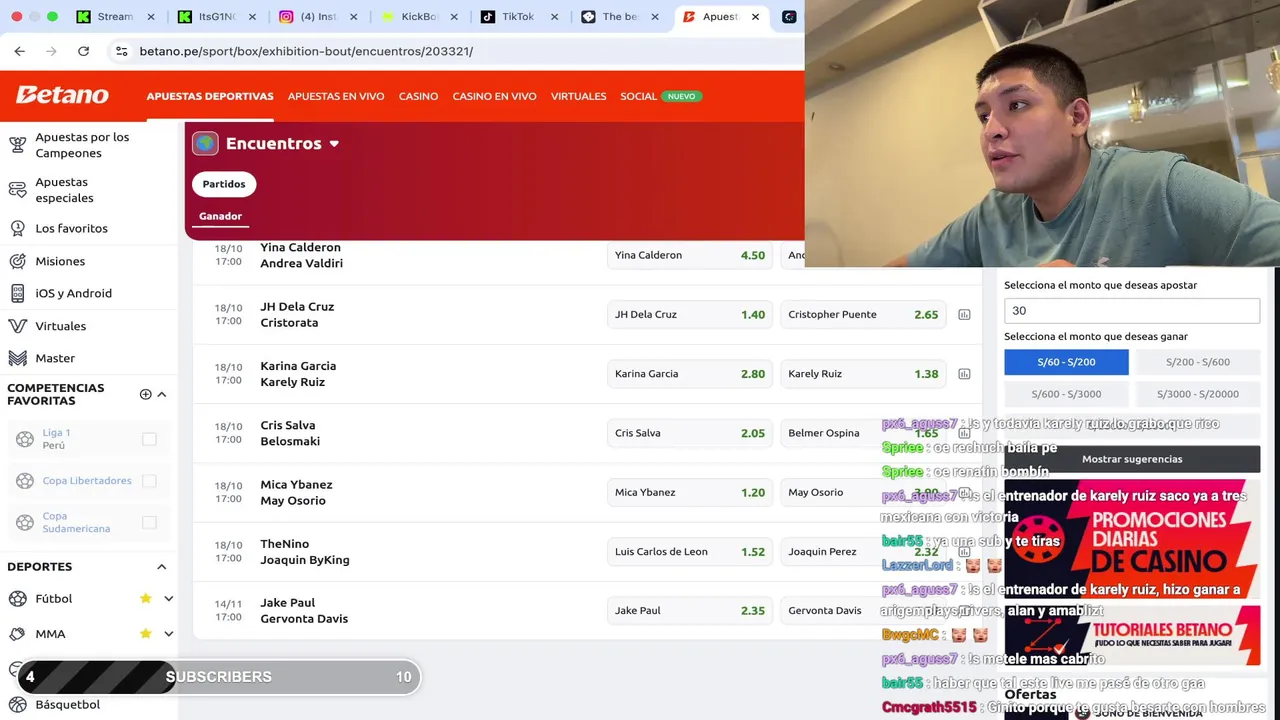The image size is (1280, 720).
Task: Bet on Cris Salva at 2.05
Action: coord(689,433)
